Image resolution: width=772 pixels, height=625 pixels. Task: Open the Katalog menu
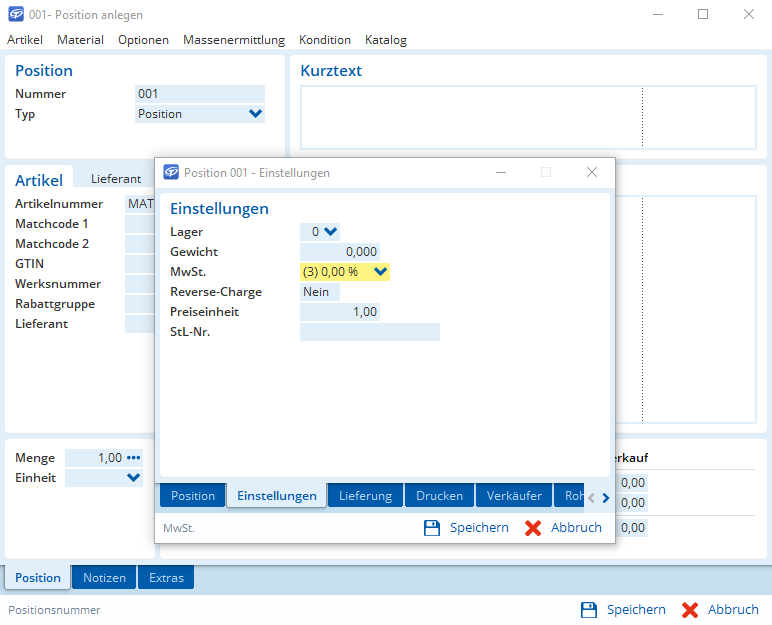click(x=385, y=40)
